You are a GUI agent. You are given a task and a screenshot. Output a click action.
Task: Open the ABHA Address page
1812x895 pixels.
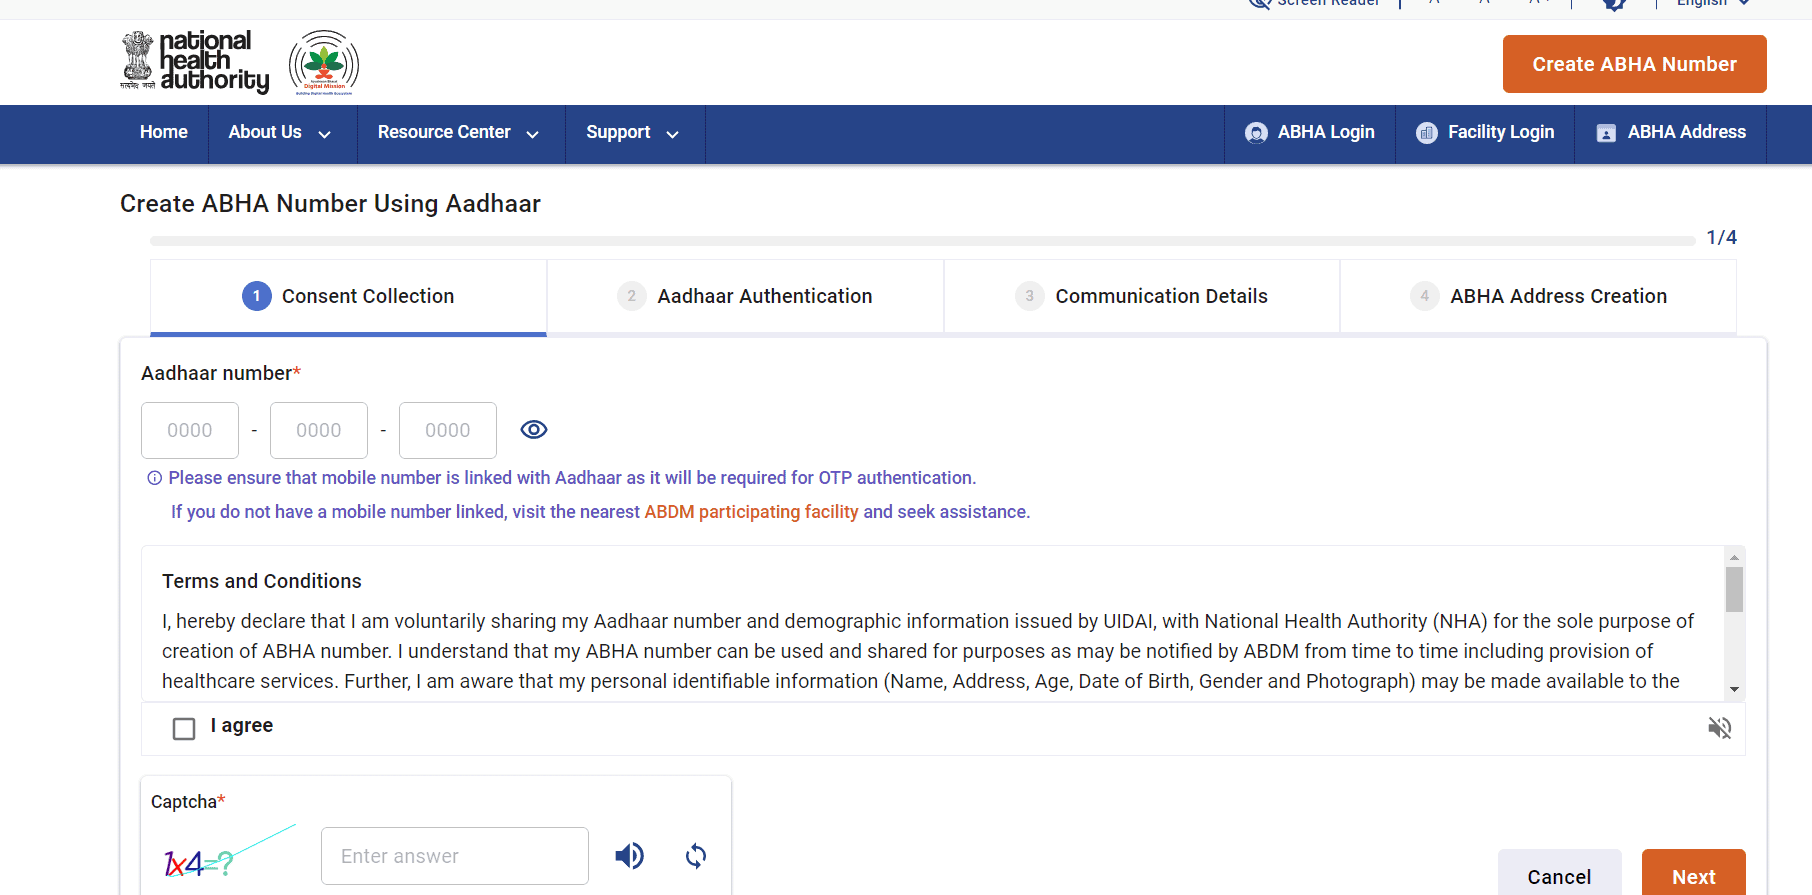click(x=1671, y=132)
